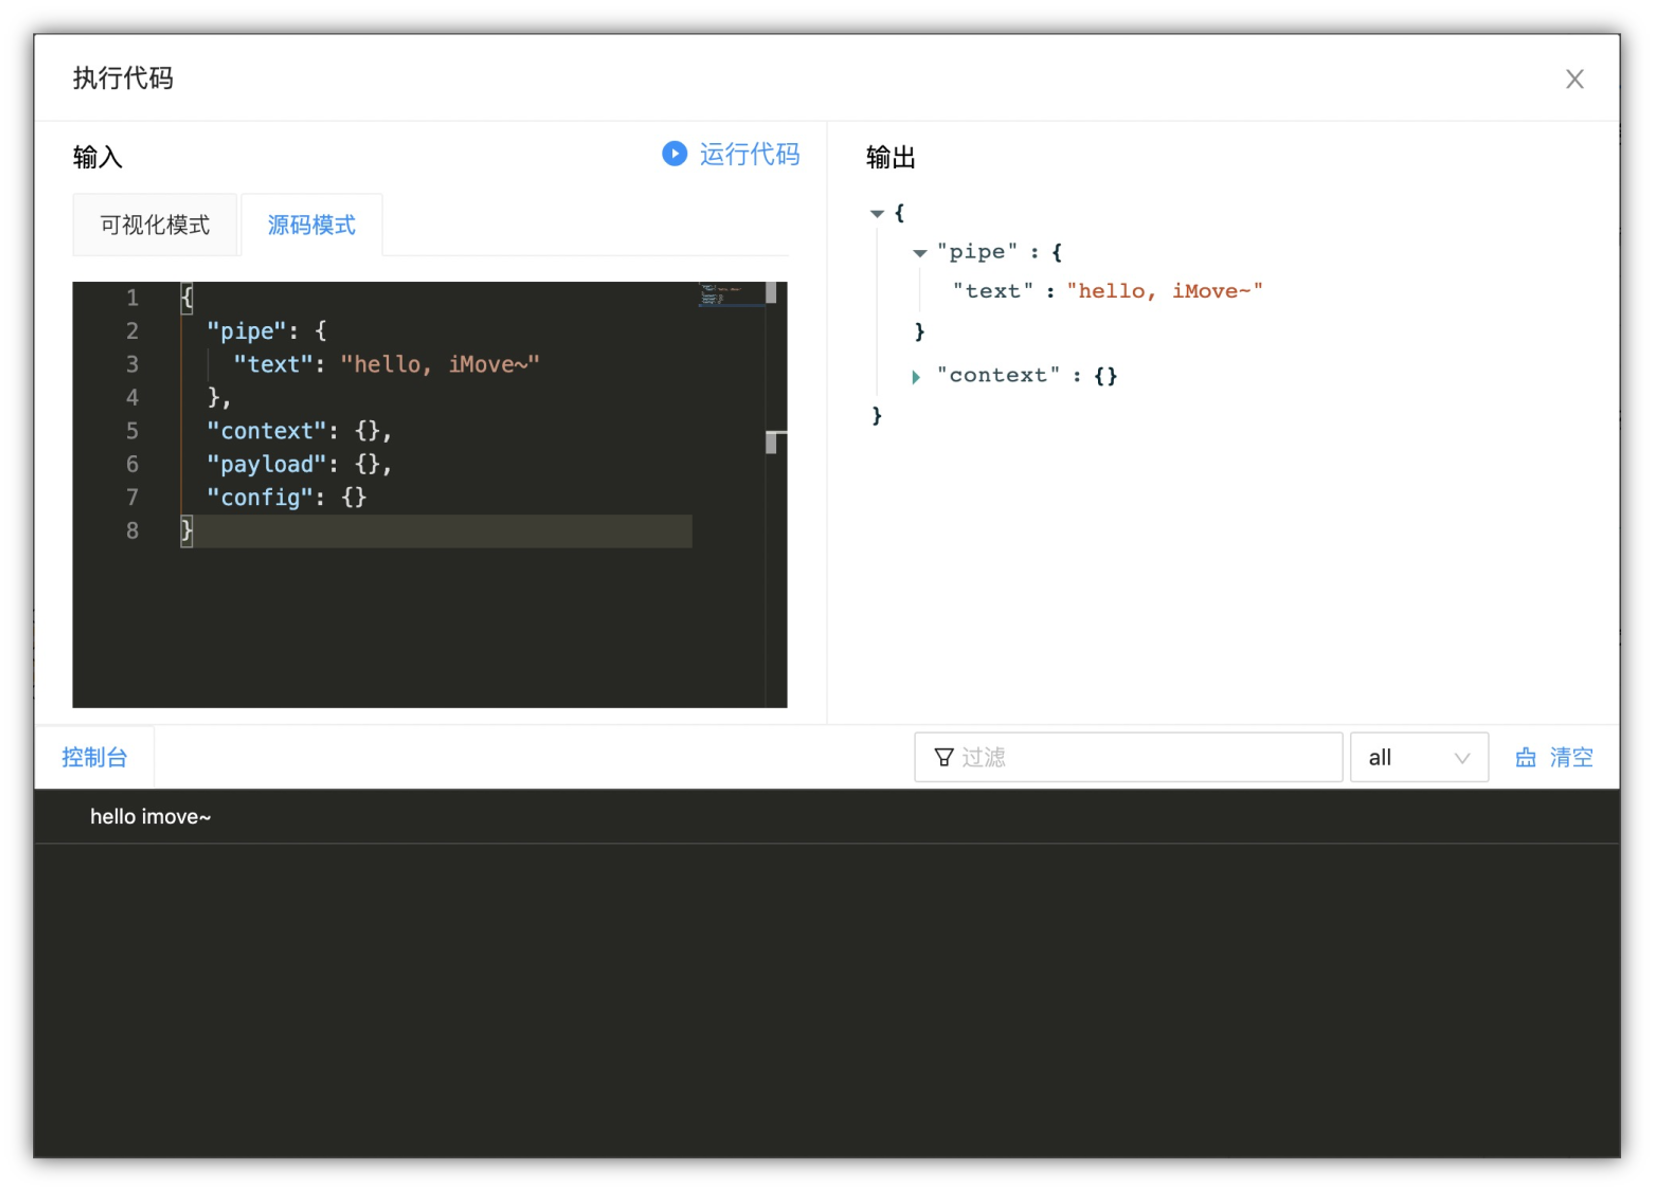1654x1191 pixels.
Task: Click the "hello imove~" console log entry
Action: pos(151,817)
